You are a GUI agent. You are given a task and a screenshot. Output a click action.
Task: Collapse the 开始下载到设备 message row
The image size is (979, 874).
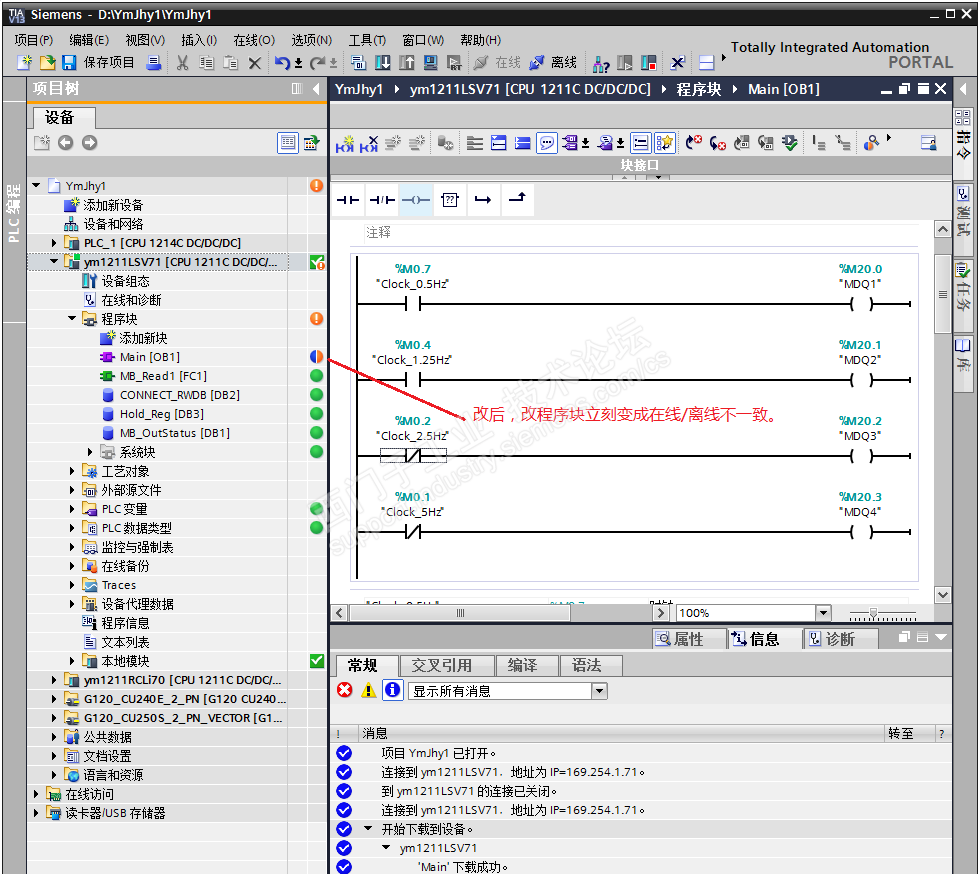tap(368, 828)
